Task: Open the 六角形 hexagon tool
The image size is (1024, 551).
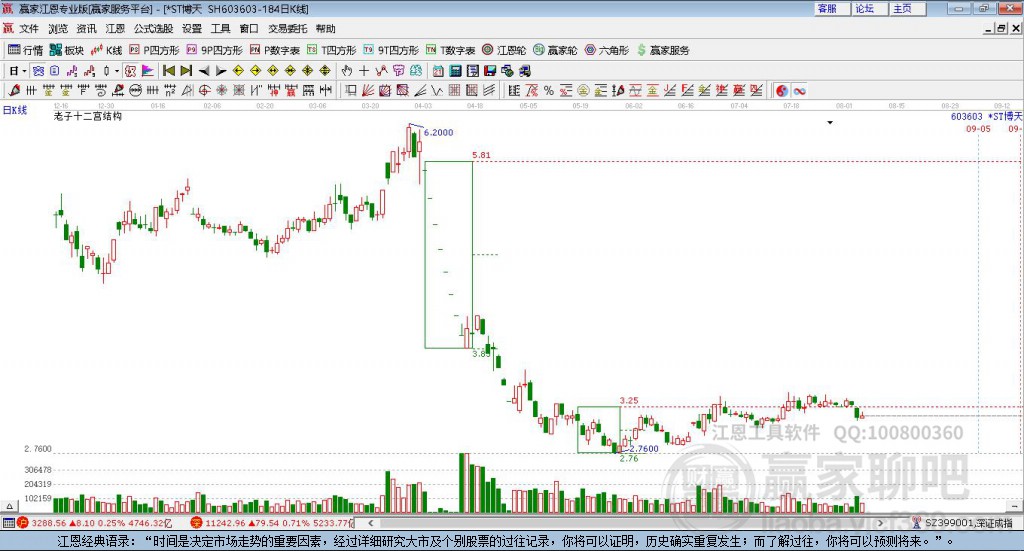Action: (x=607, y=50)
